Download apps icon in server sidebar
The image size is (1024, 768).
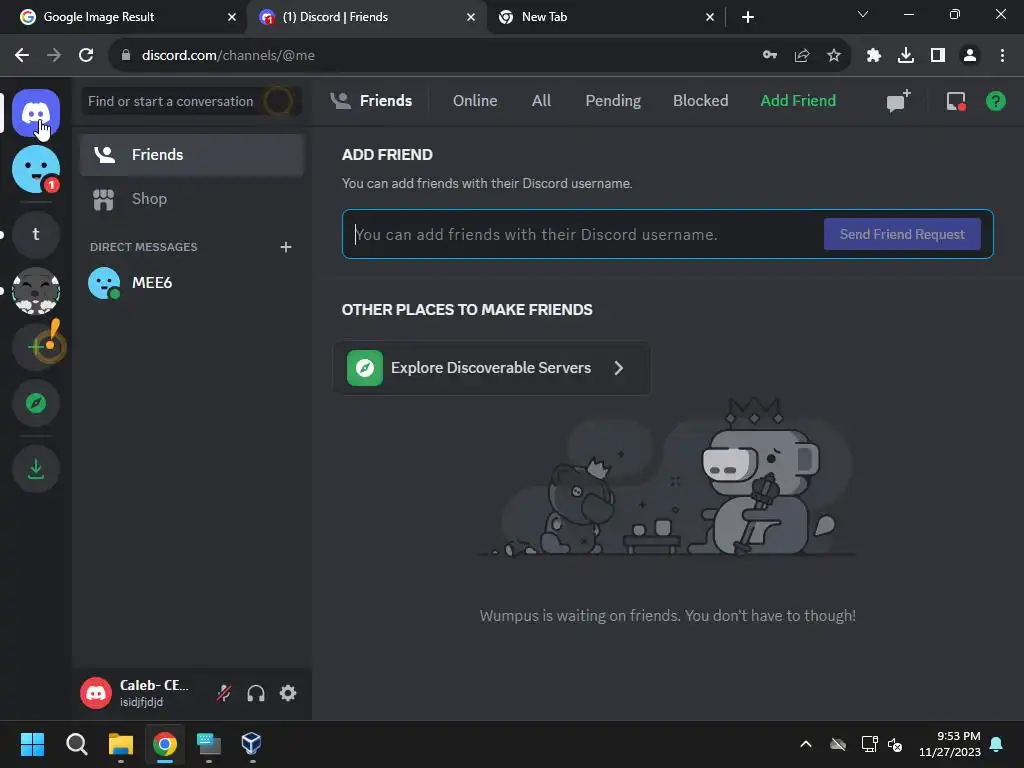tap(35, 468)
